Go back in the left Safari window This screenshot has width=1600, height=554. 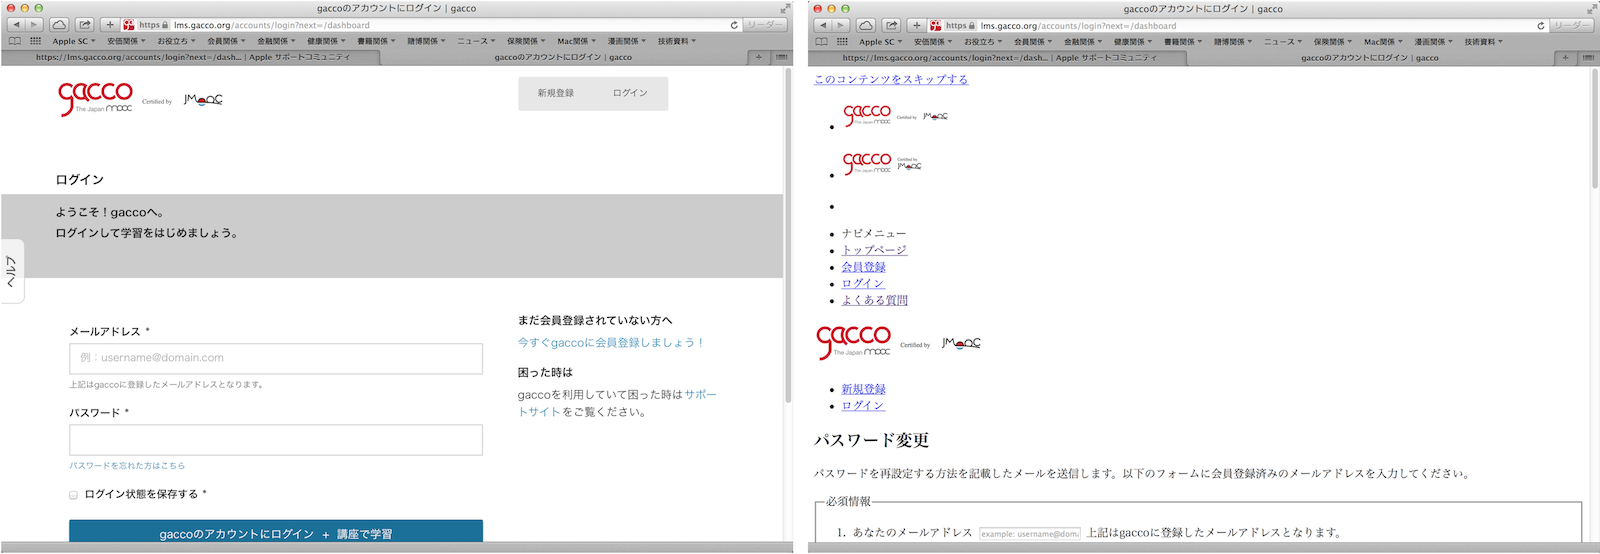(x=16, y=25)
